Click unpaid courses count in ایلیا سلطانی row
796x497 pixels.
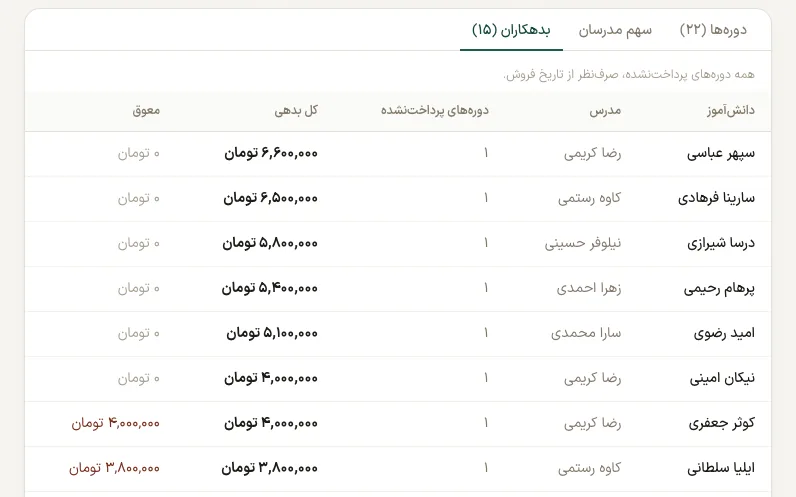(x=486, y=468)
